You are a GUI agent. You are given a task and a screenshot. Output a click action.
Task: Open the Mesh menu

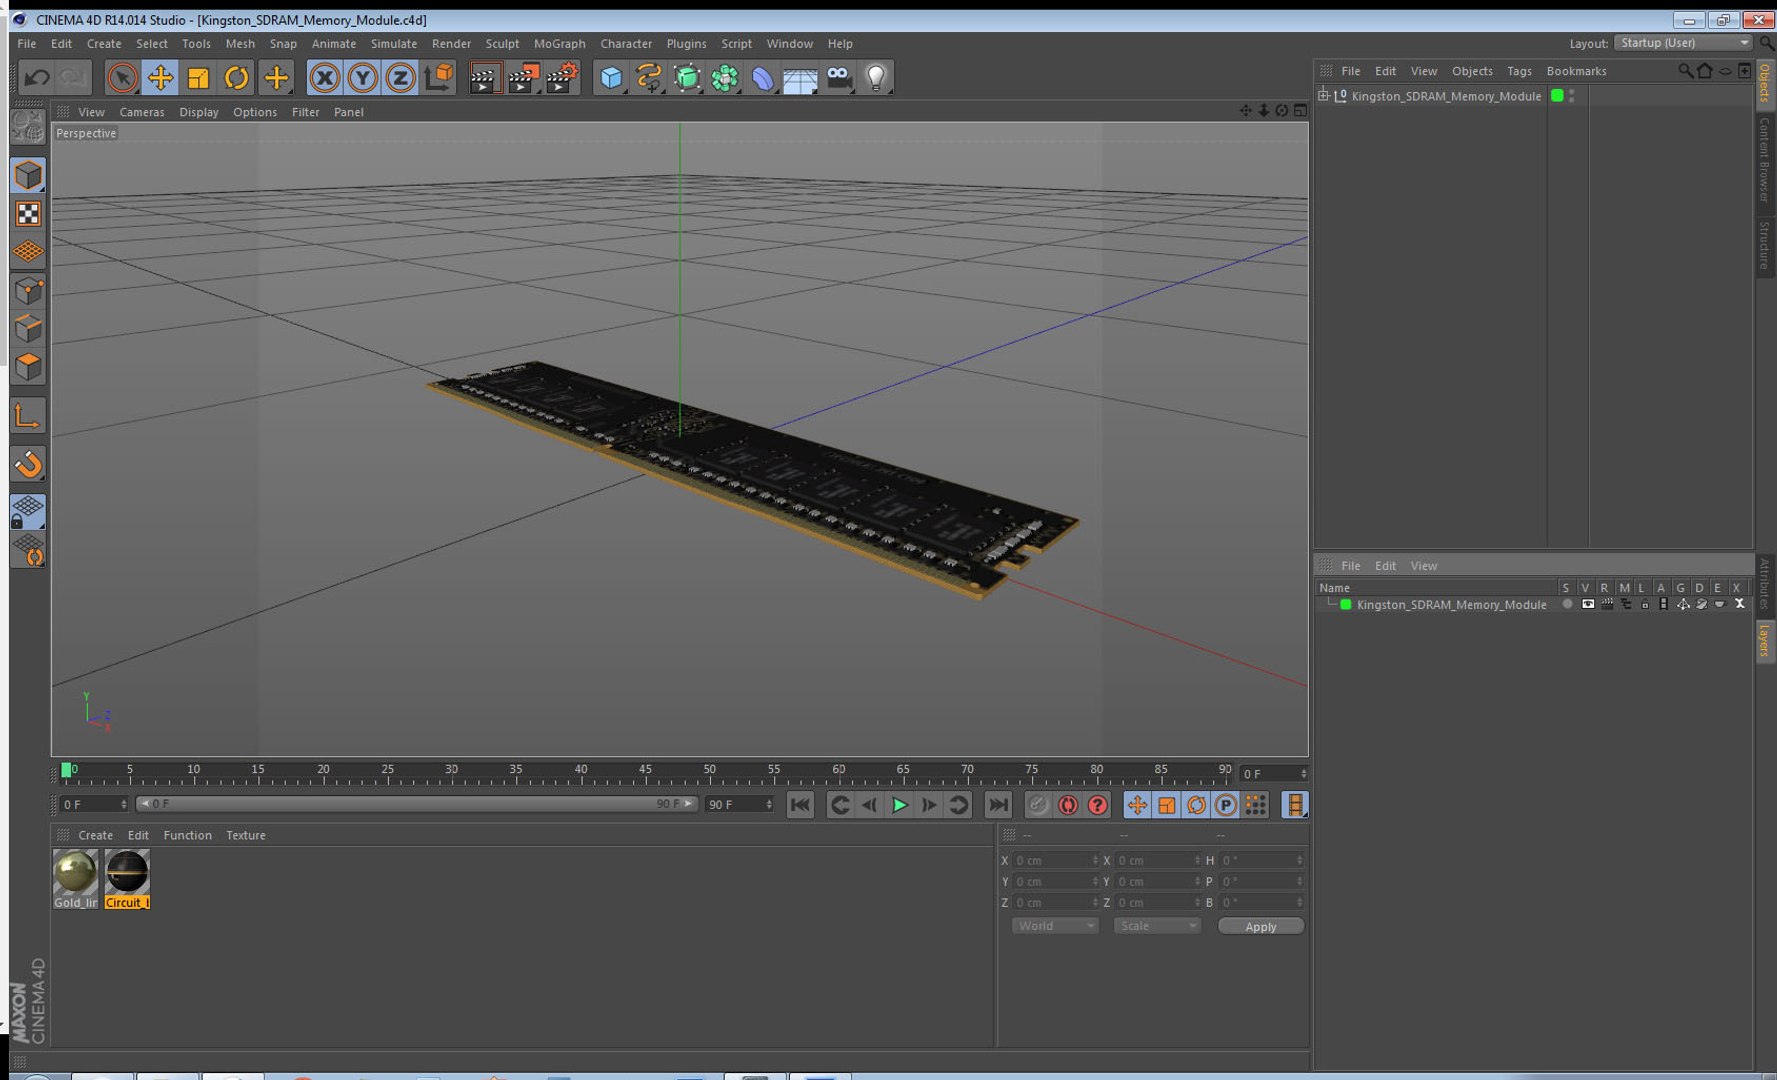point(240,44)
